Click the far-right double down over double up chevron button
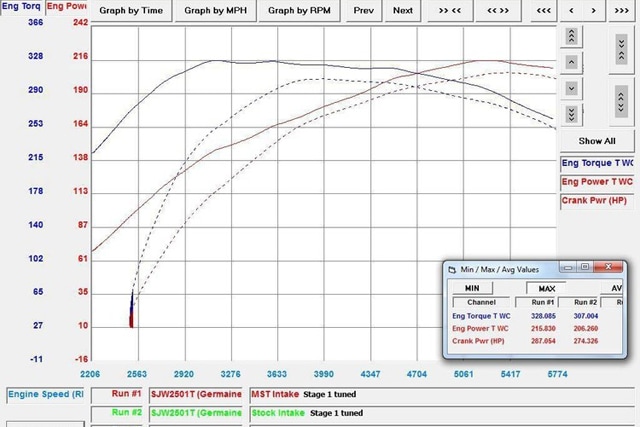Screen dimensions: 640x427 (x=621, y=49)
